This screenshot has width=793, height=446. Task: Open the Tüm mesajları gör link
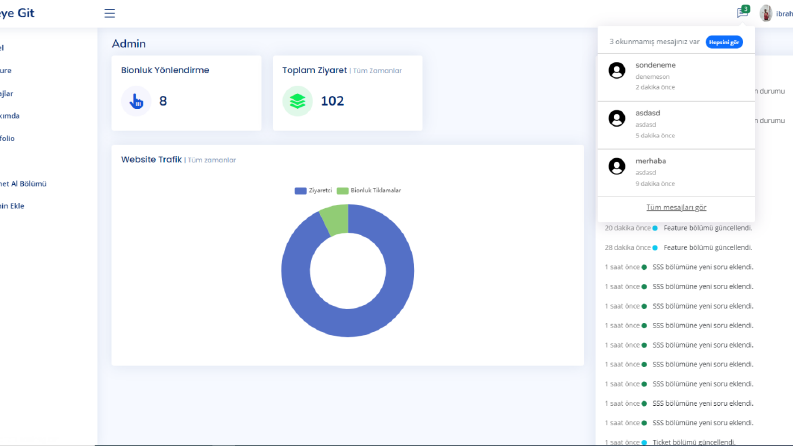tap(676, 207)
